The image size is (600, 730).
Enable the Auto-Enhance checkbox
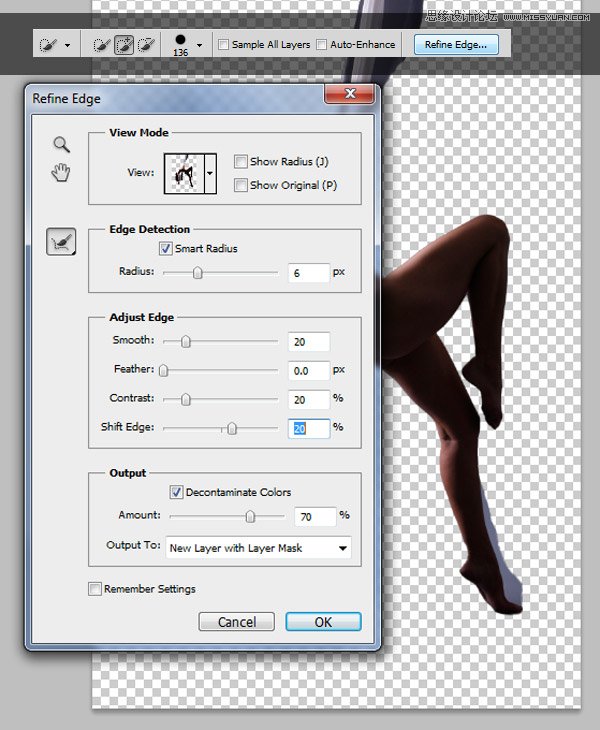[322, 45]
